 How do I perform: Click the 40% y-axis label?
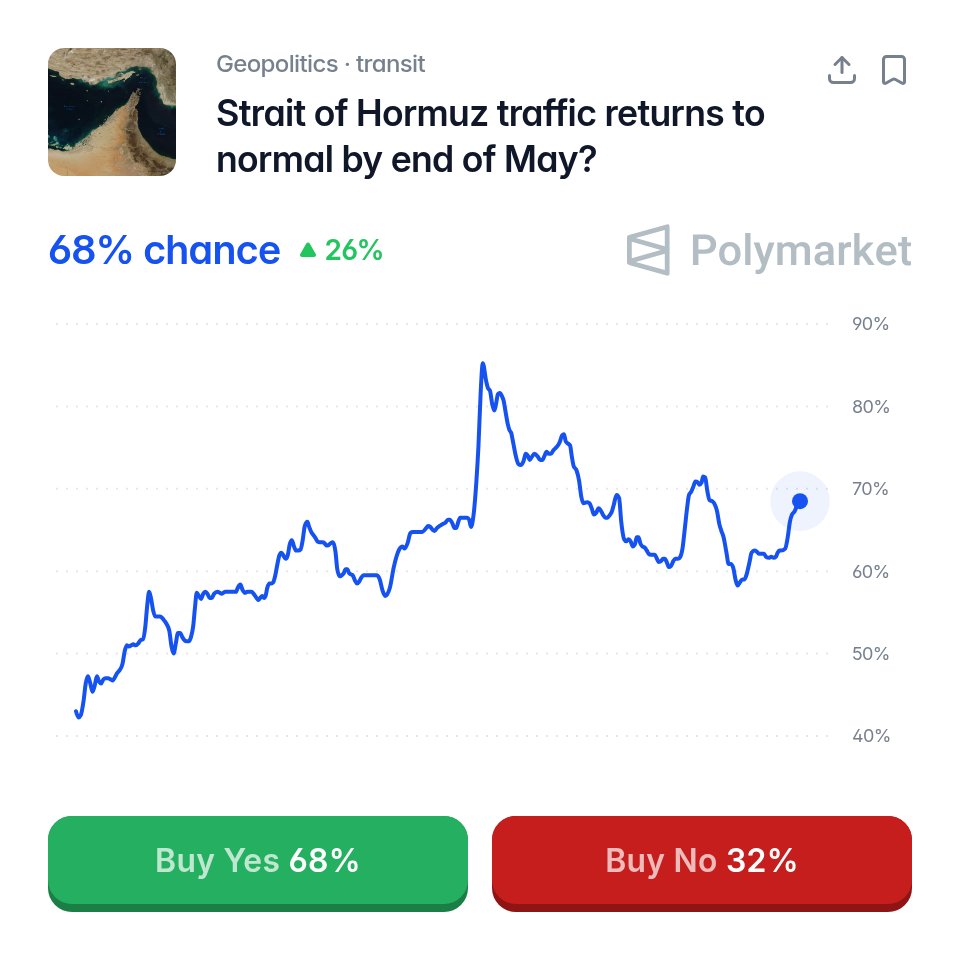[x=870, y=736]
